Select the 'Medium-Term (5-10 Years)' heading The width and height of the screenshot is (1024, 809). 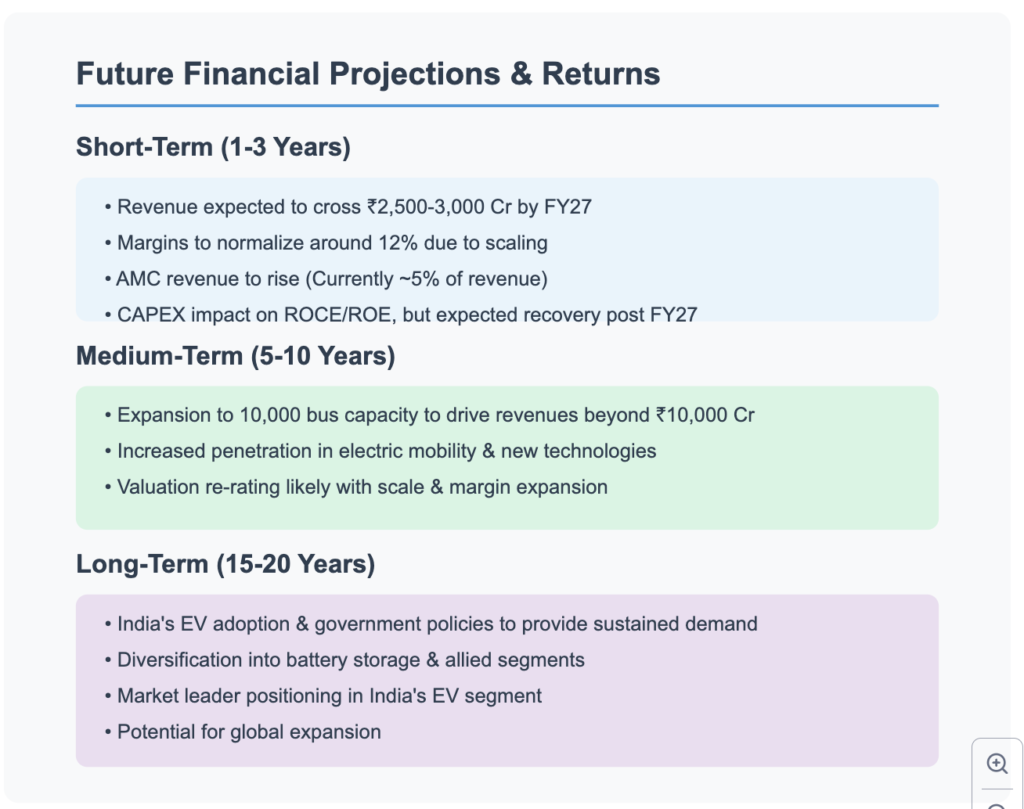235,356
